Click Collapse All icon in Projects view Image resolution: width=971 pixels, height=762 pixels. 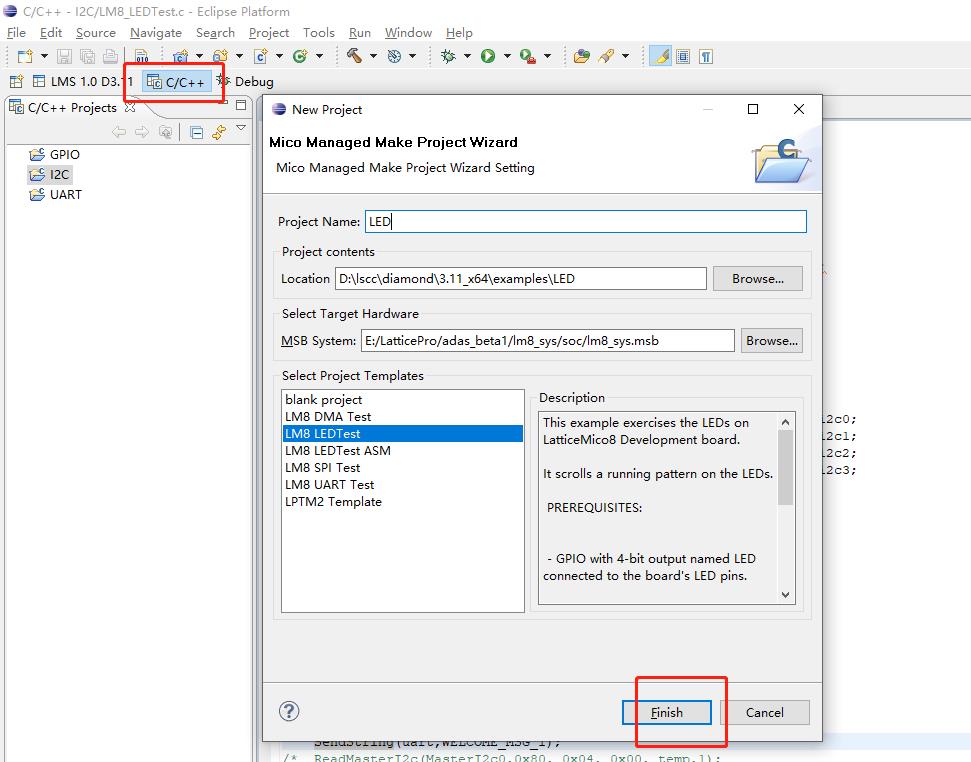pos(197,132)
